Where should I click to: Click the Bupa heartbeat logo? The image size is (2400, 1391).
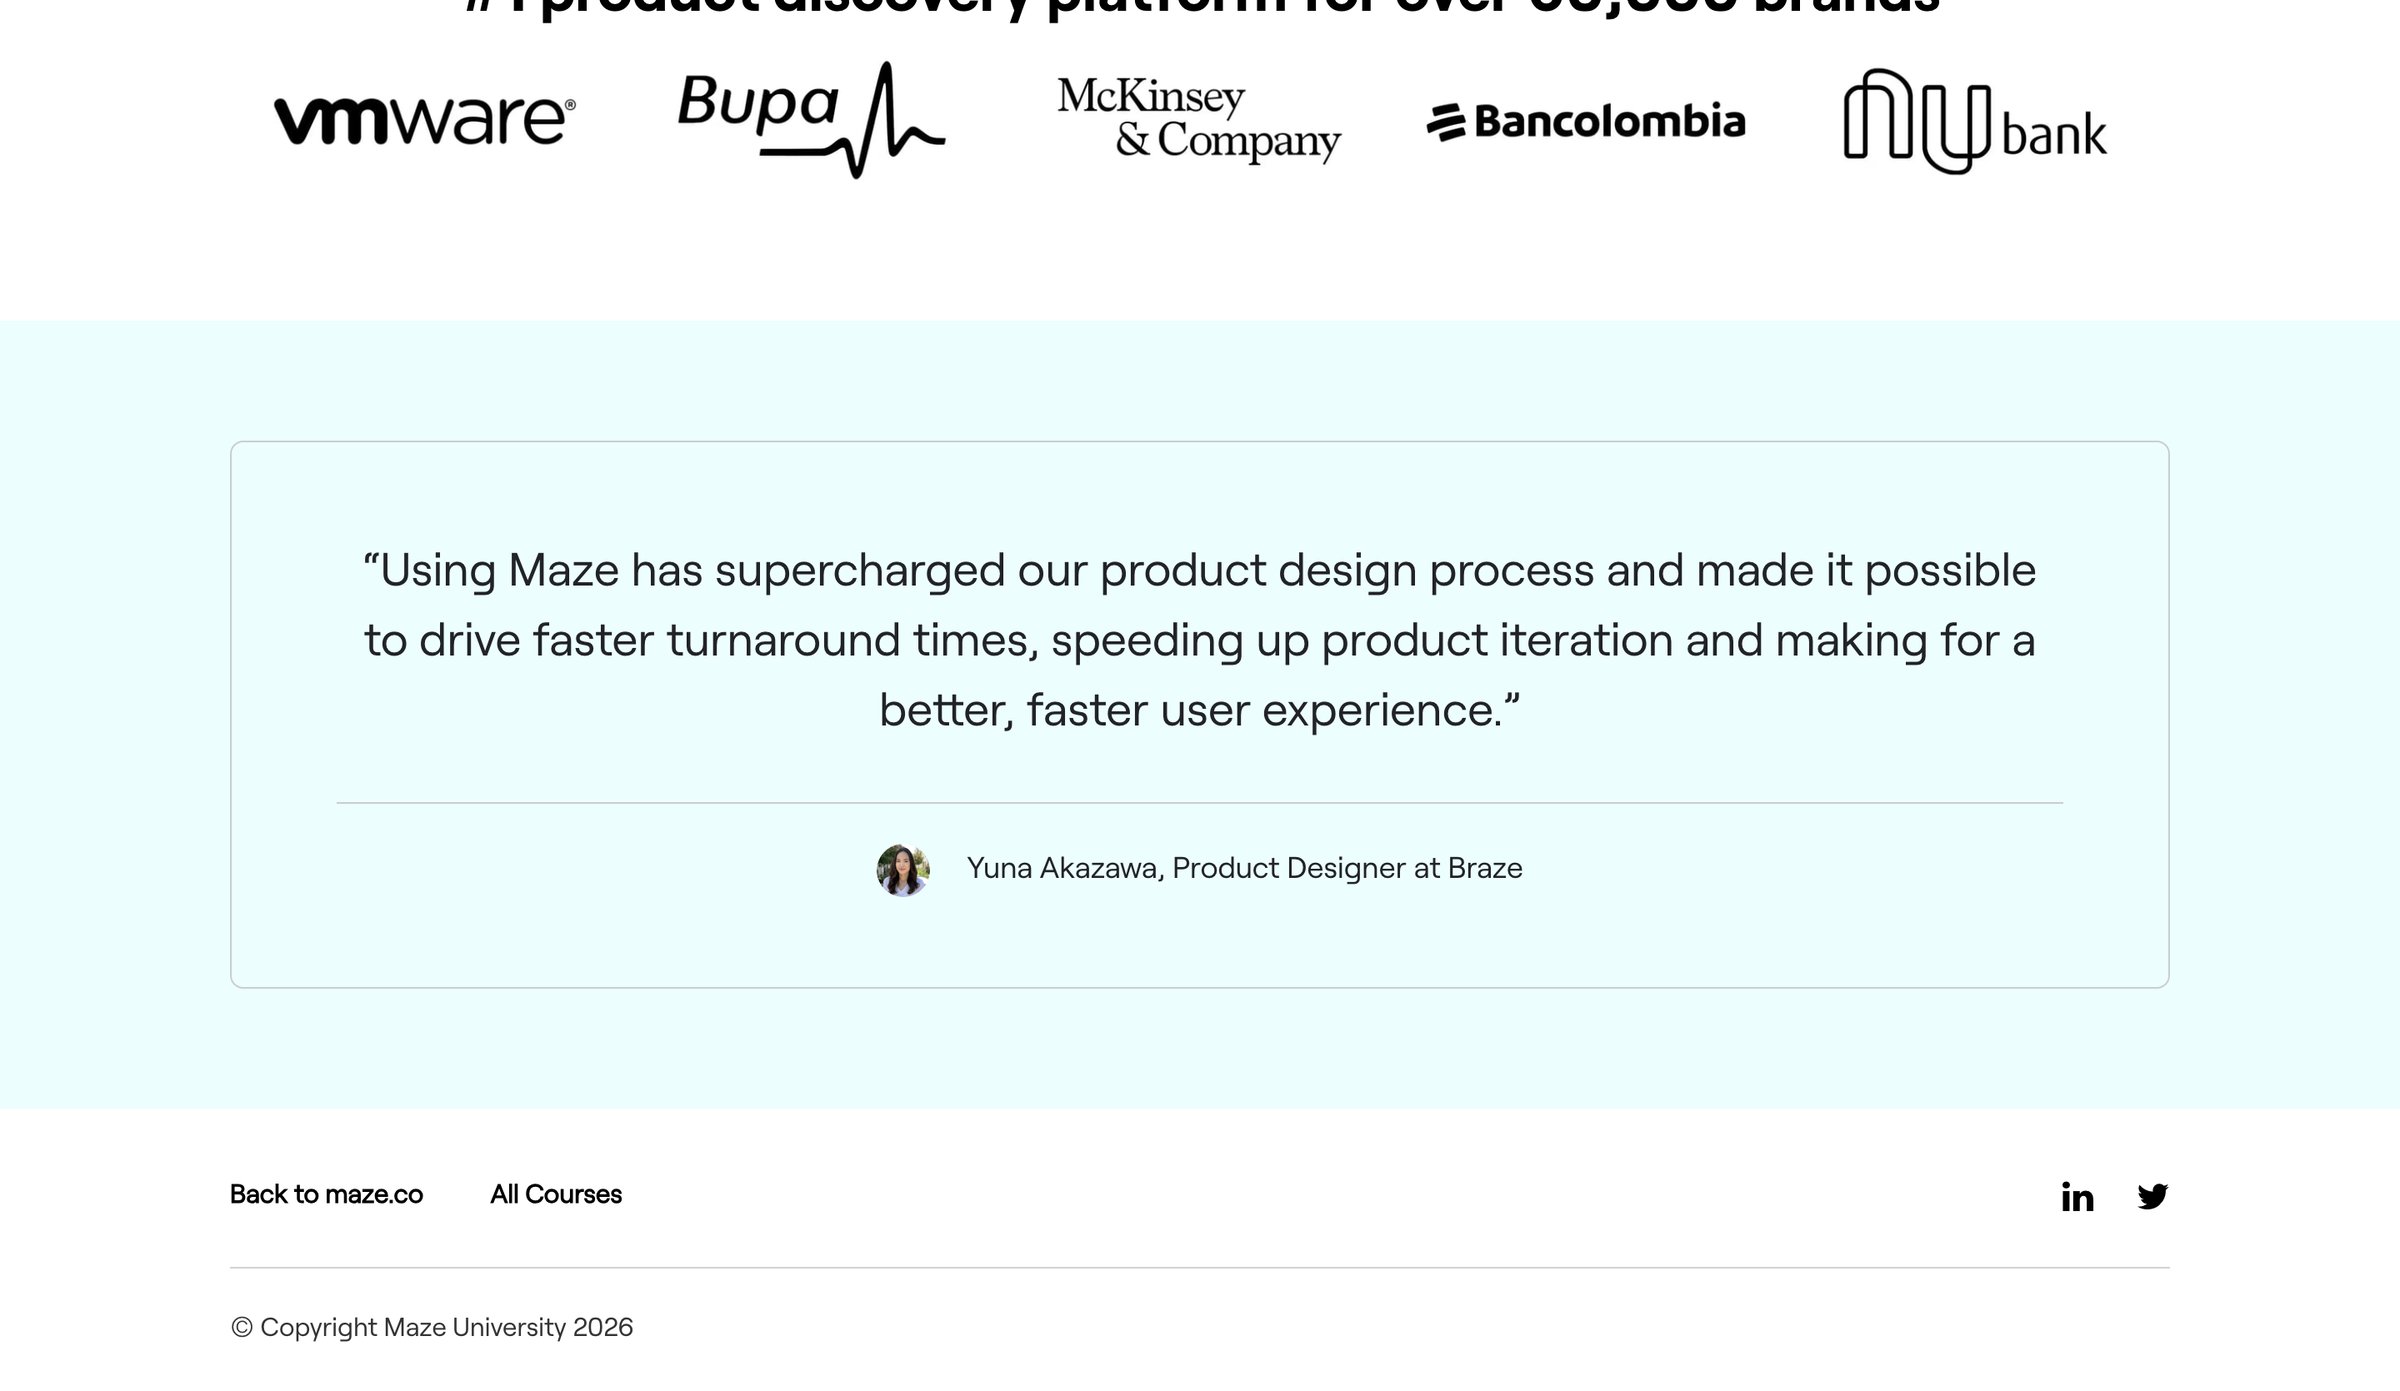coord(811,120)
